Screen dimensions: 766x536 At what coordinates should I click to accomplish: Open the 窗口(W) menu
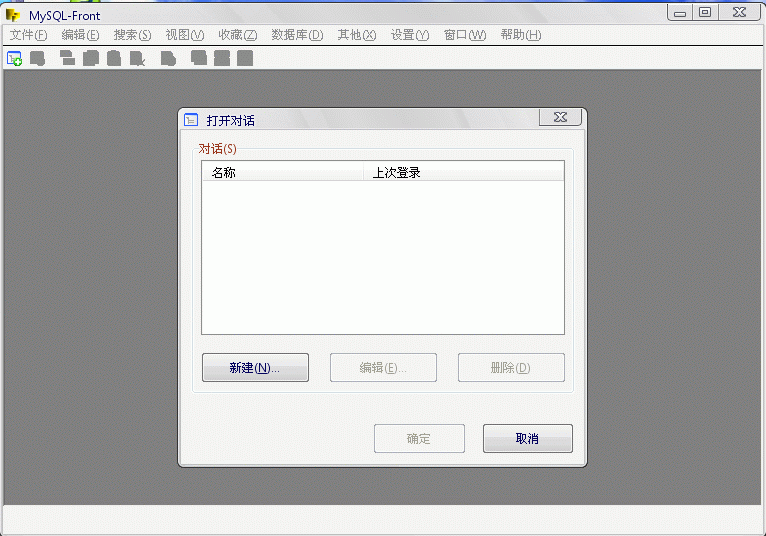465,35
